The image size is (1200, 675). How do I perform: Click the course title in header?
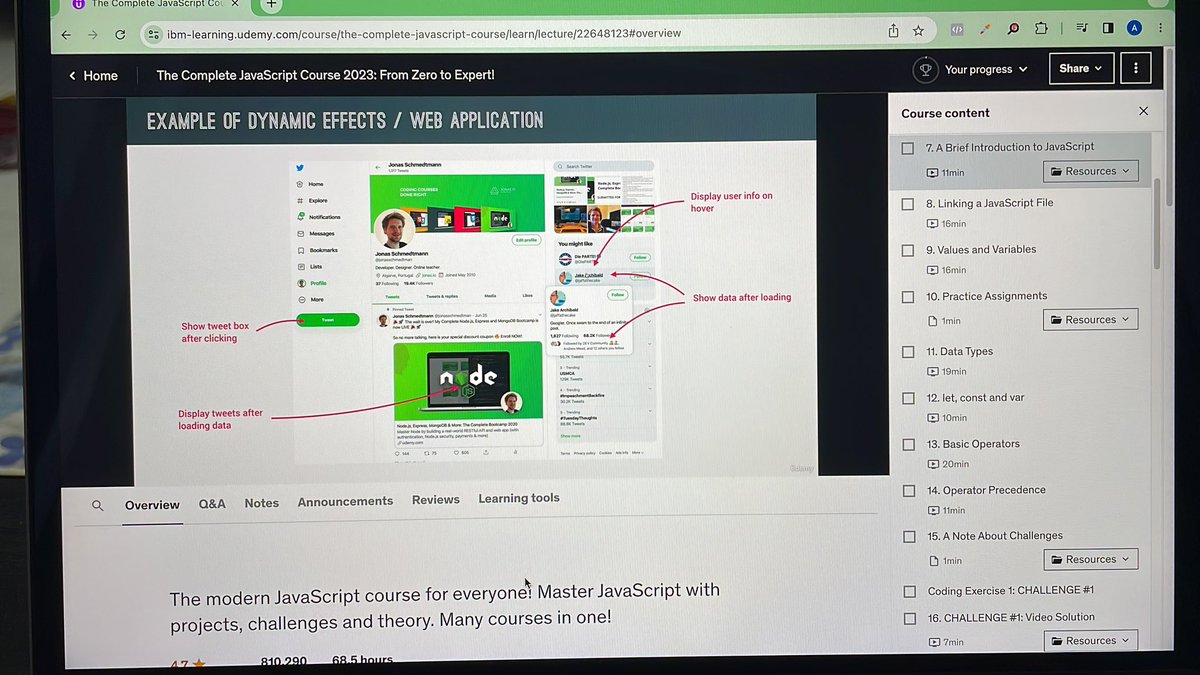tap(325, 75)
